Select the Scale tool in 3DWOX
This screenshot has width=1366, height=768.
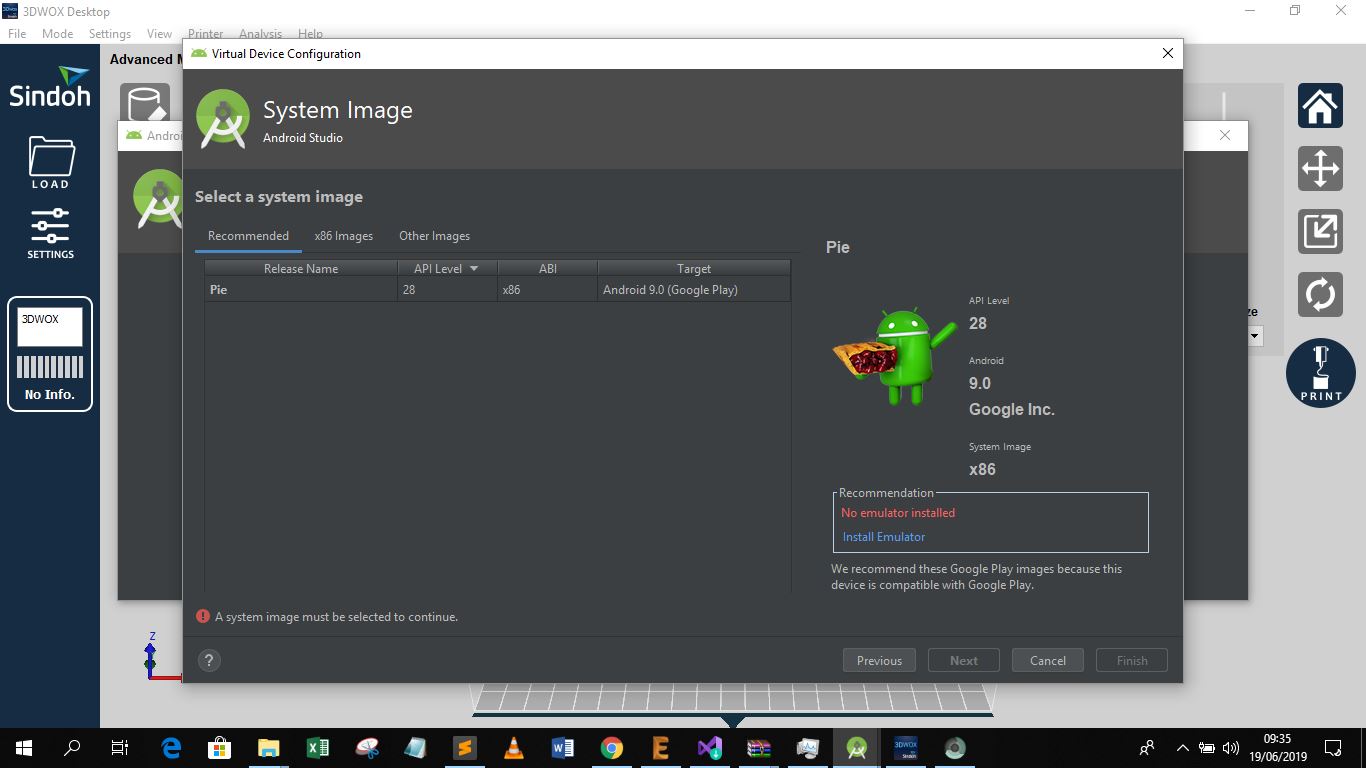coord(1320,231)
